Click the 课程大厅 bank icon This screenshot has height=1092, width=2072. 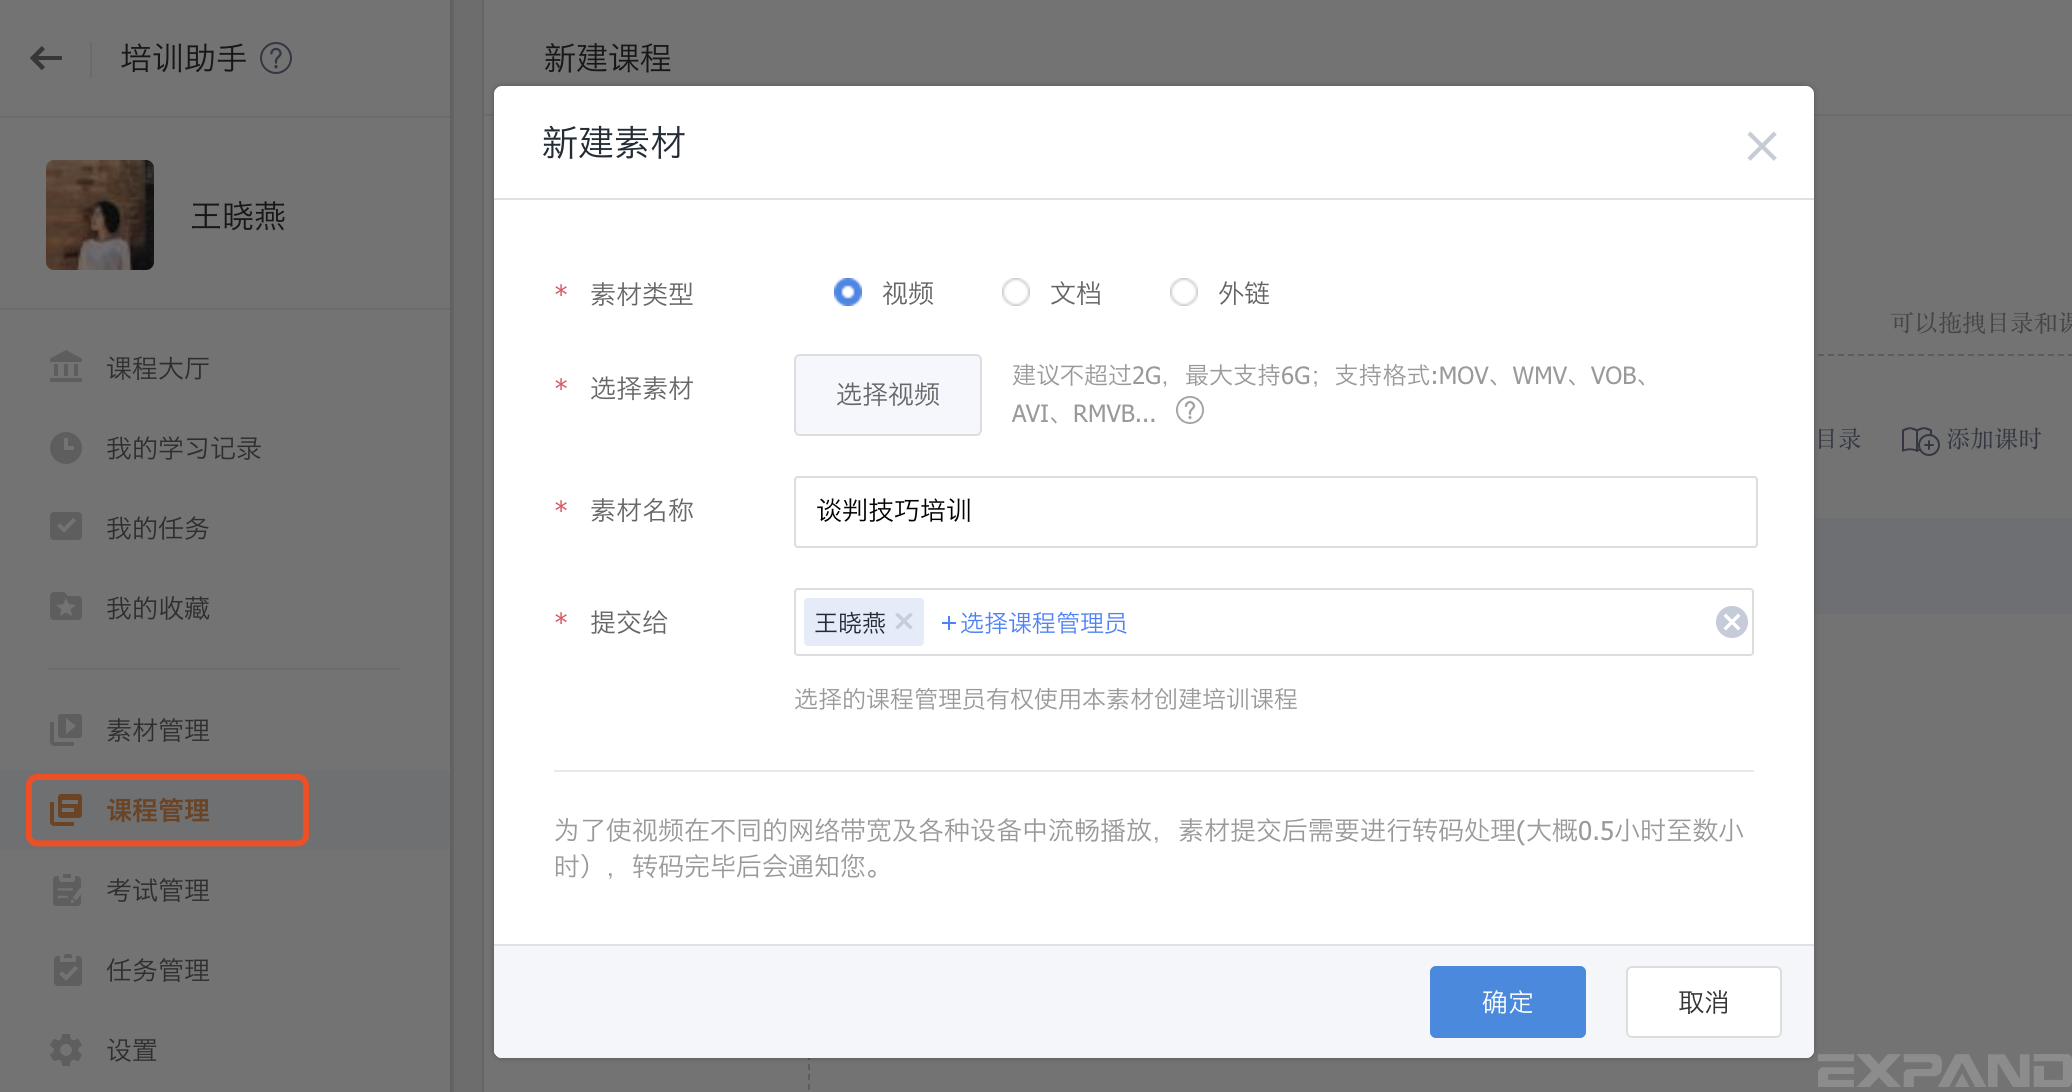tap(66, 367)
